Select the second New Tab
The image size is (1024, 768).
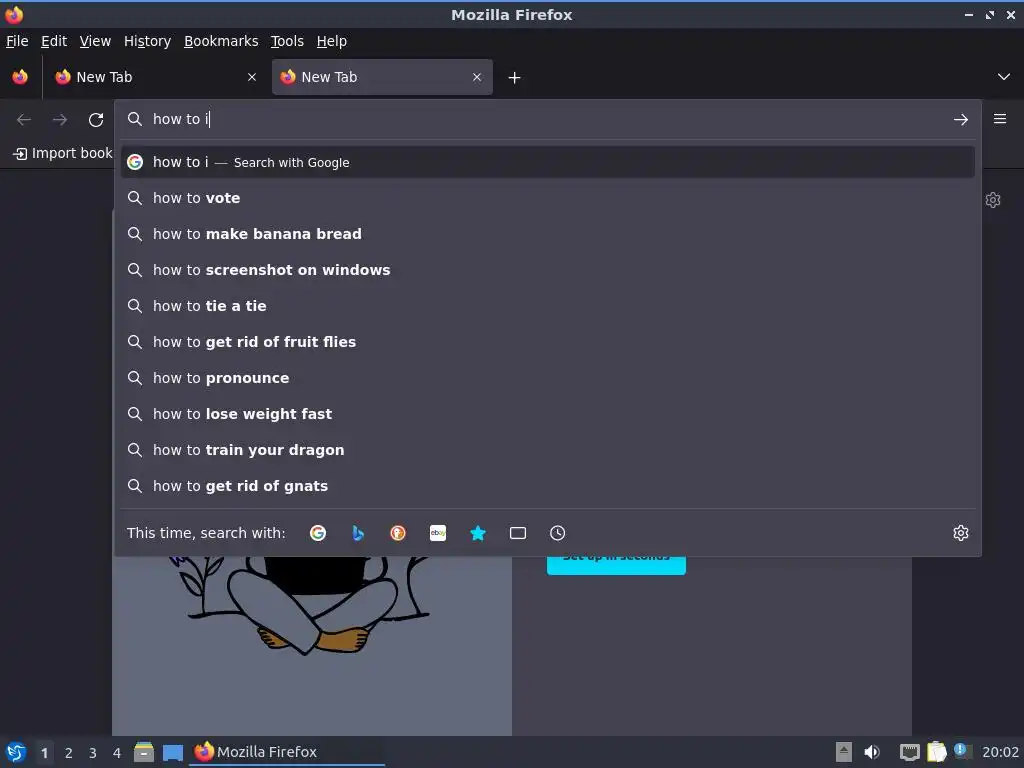click(382, 77)
